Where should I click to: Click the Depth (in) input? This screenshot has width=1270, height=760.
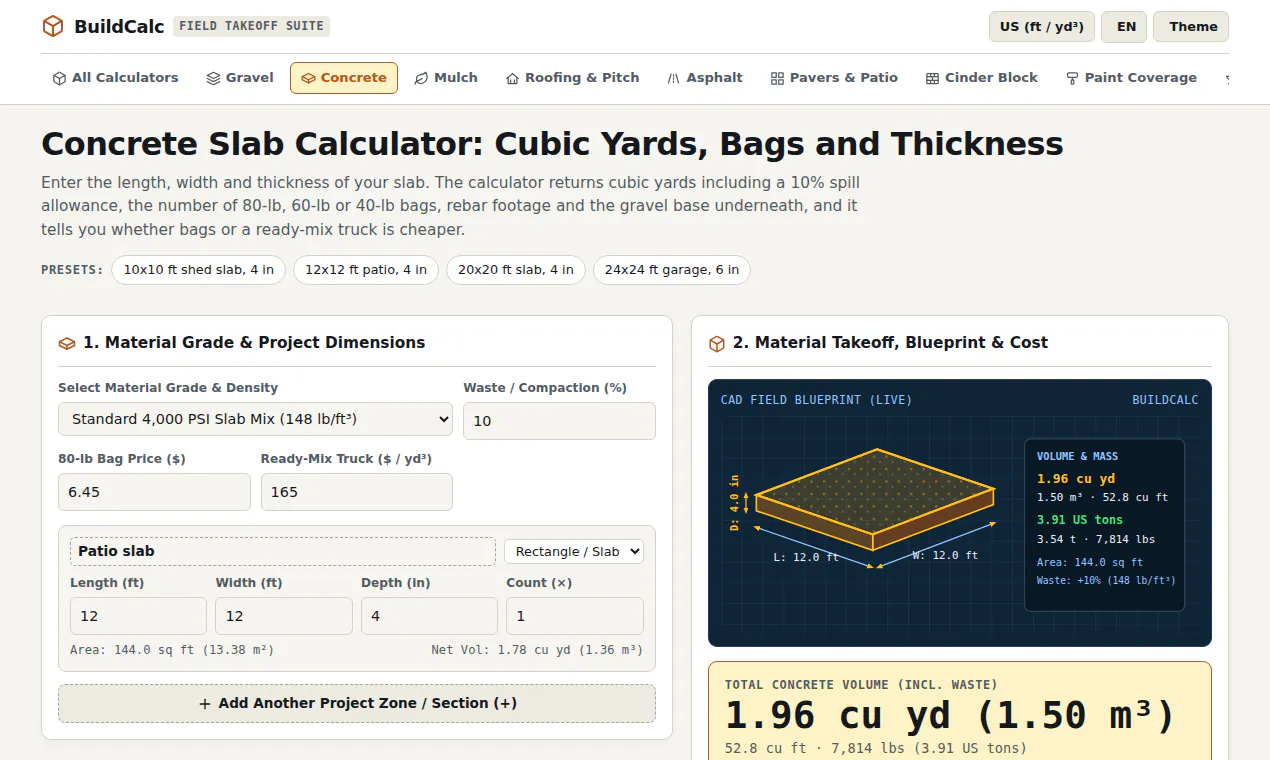(429, 616)
